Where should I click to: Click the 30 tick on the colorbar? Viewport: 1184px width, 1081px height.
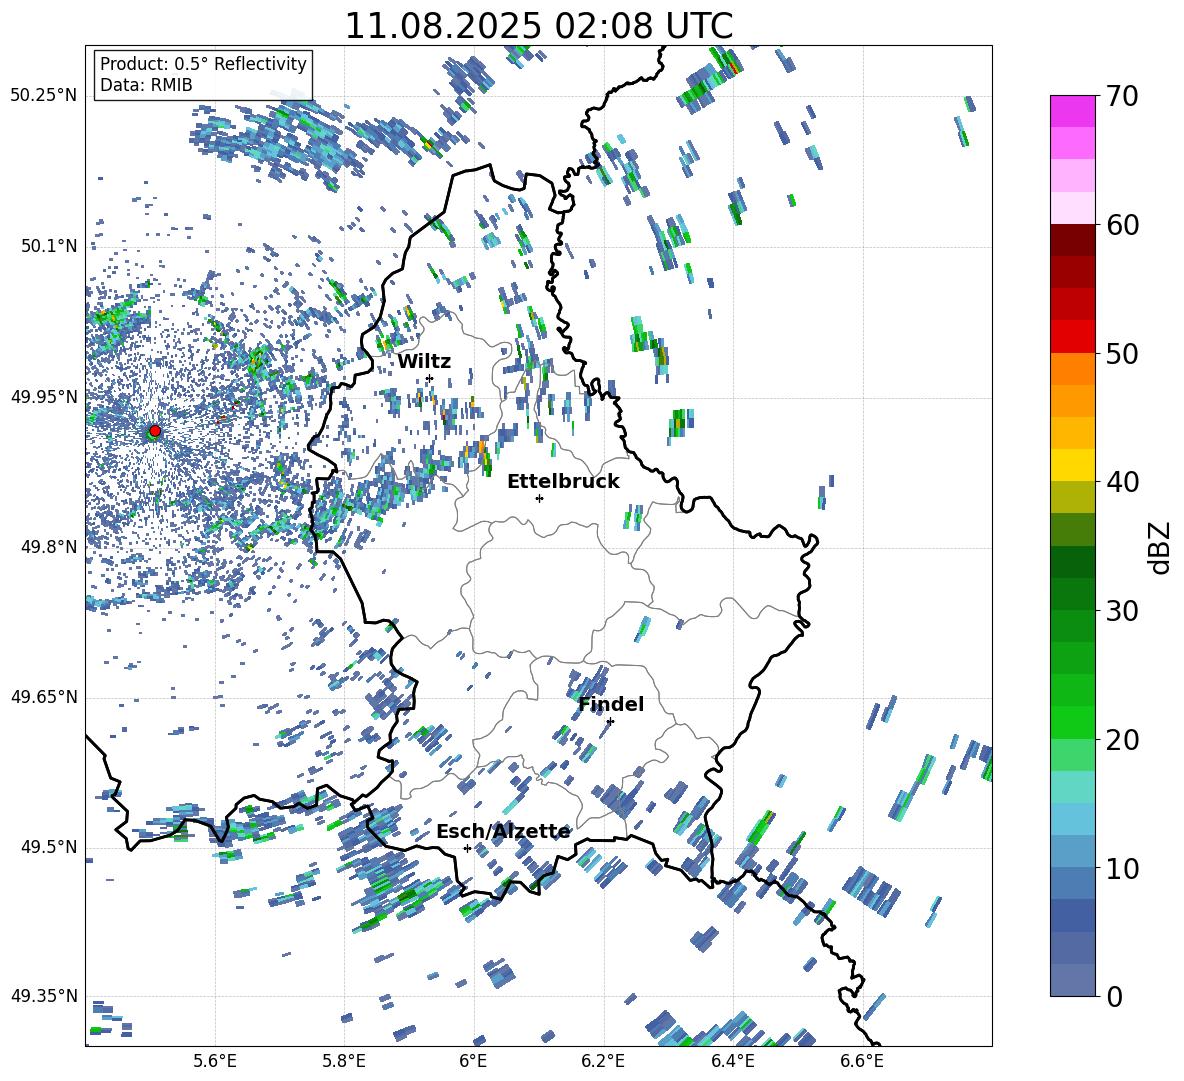point(1122,611)
